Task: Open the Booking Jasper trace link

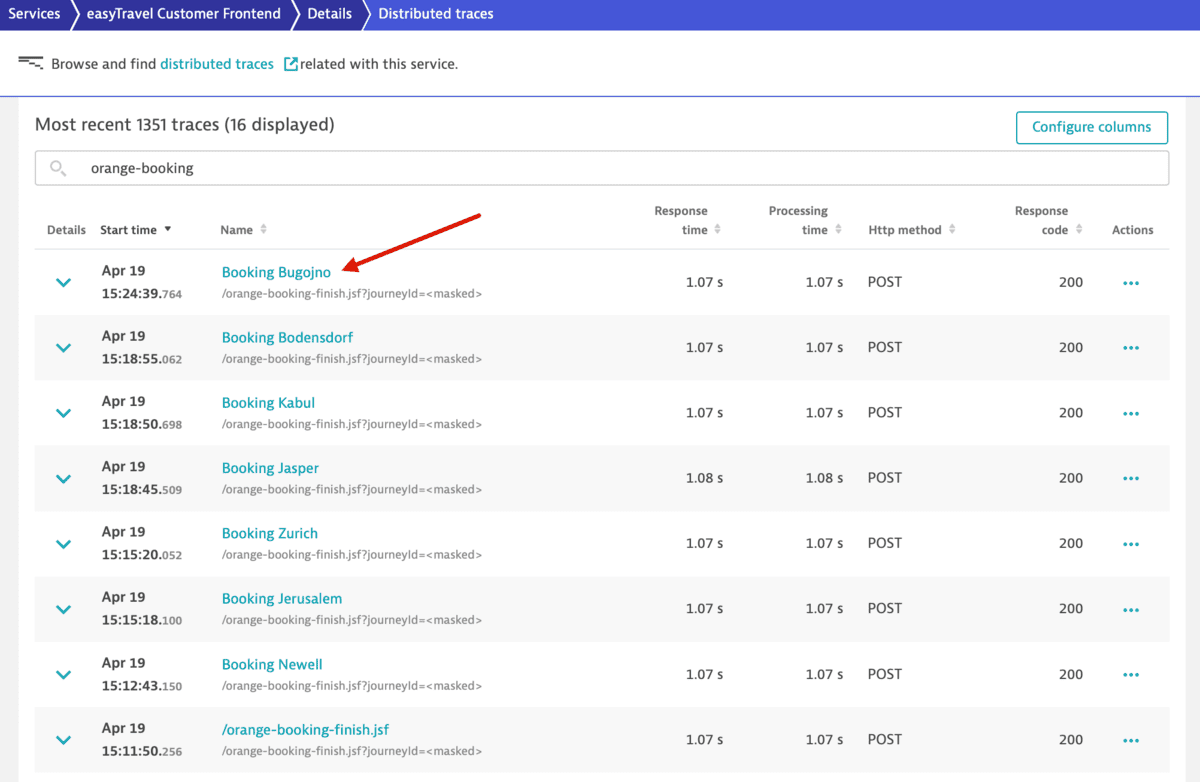Action: pyautogui.click(x=270, y=467)
